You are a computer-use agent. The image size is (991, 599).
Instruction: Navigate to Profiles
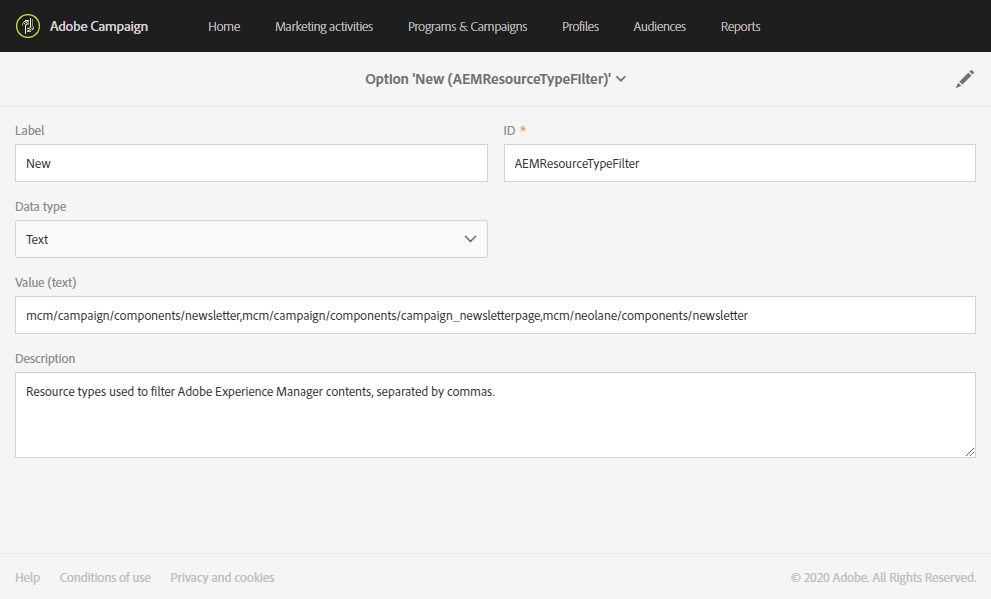point(580,26)
